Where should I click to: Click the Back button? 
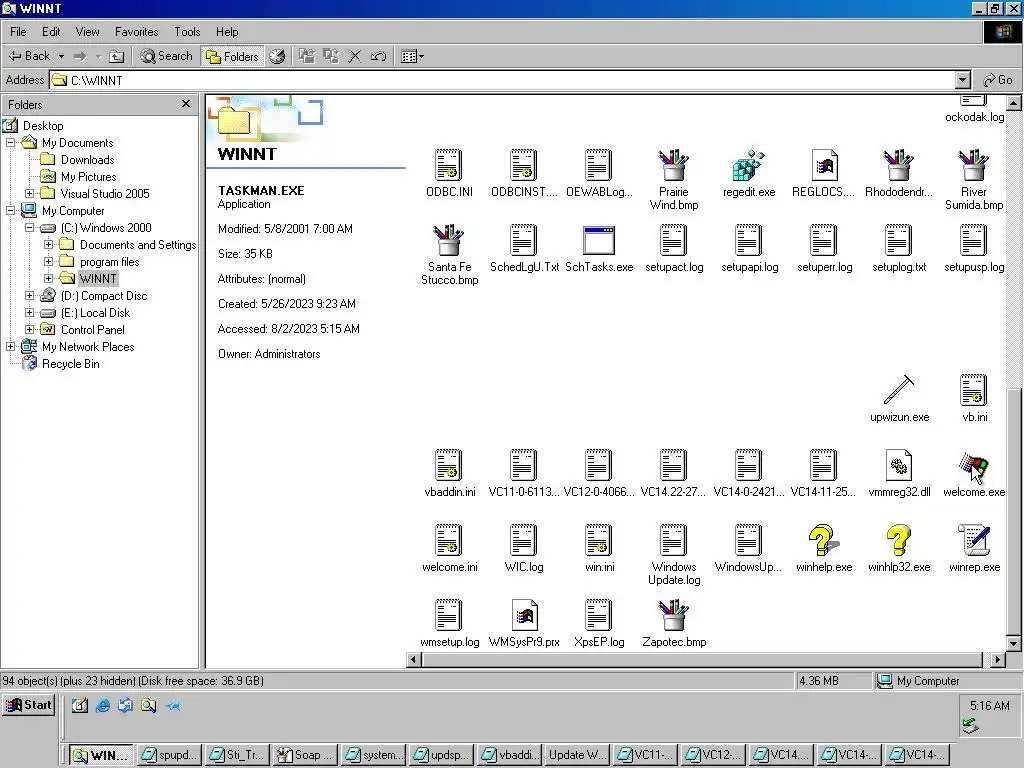29,56
